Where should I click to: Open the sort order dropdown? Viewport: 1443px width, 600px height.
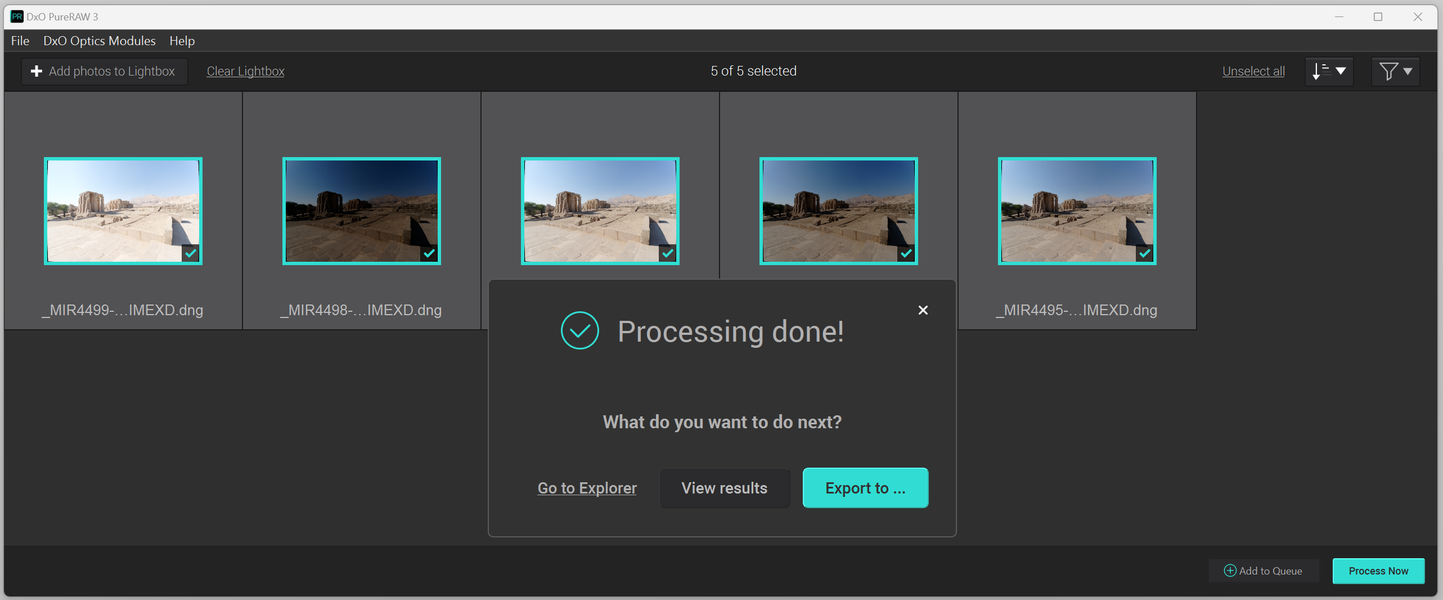tap(1329, 71)
